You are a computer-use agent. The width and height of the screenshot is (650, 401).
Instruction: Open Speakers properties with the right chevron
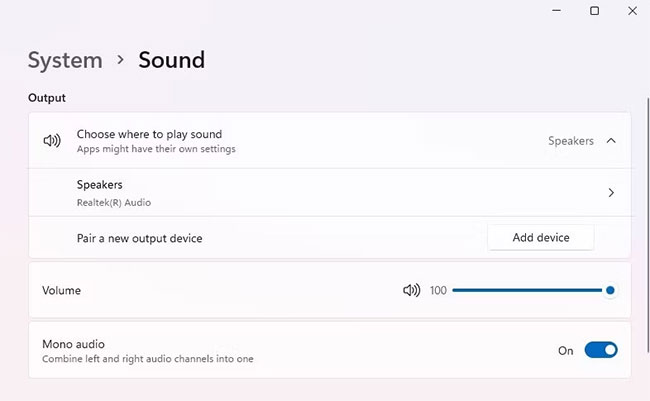pos(611,193)
